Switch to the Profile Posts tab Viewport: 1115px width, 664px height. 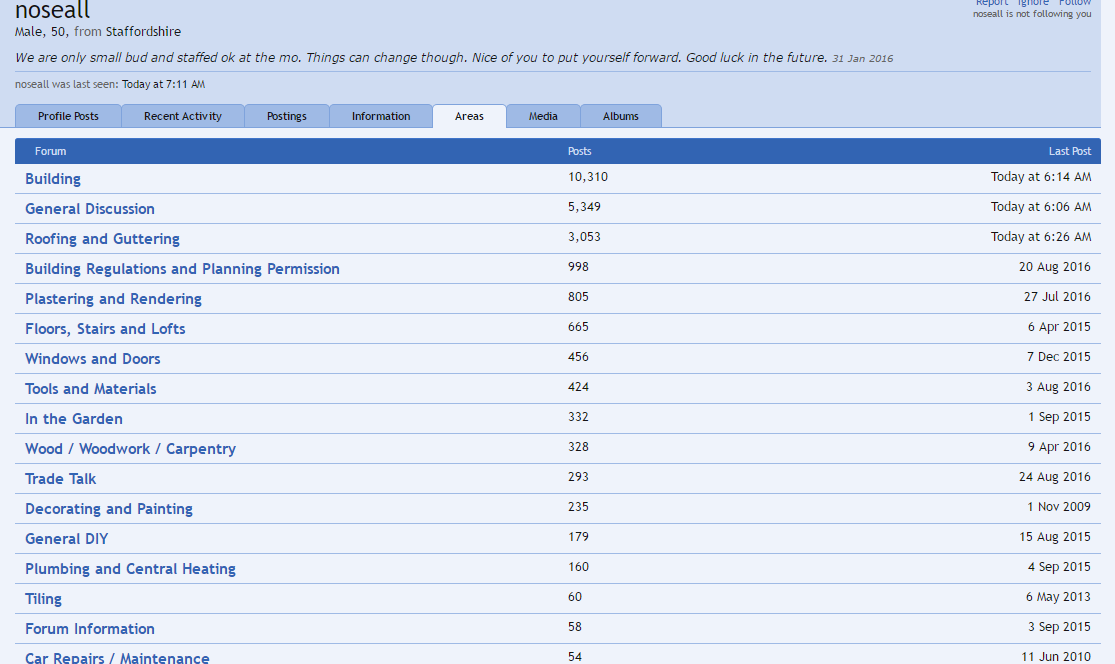click(x=68, y=116)
